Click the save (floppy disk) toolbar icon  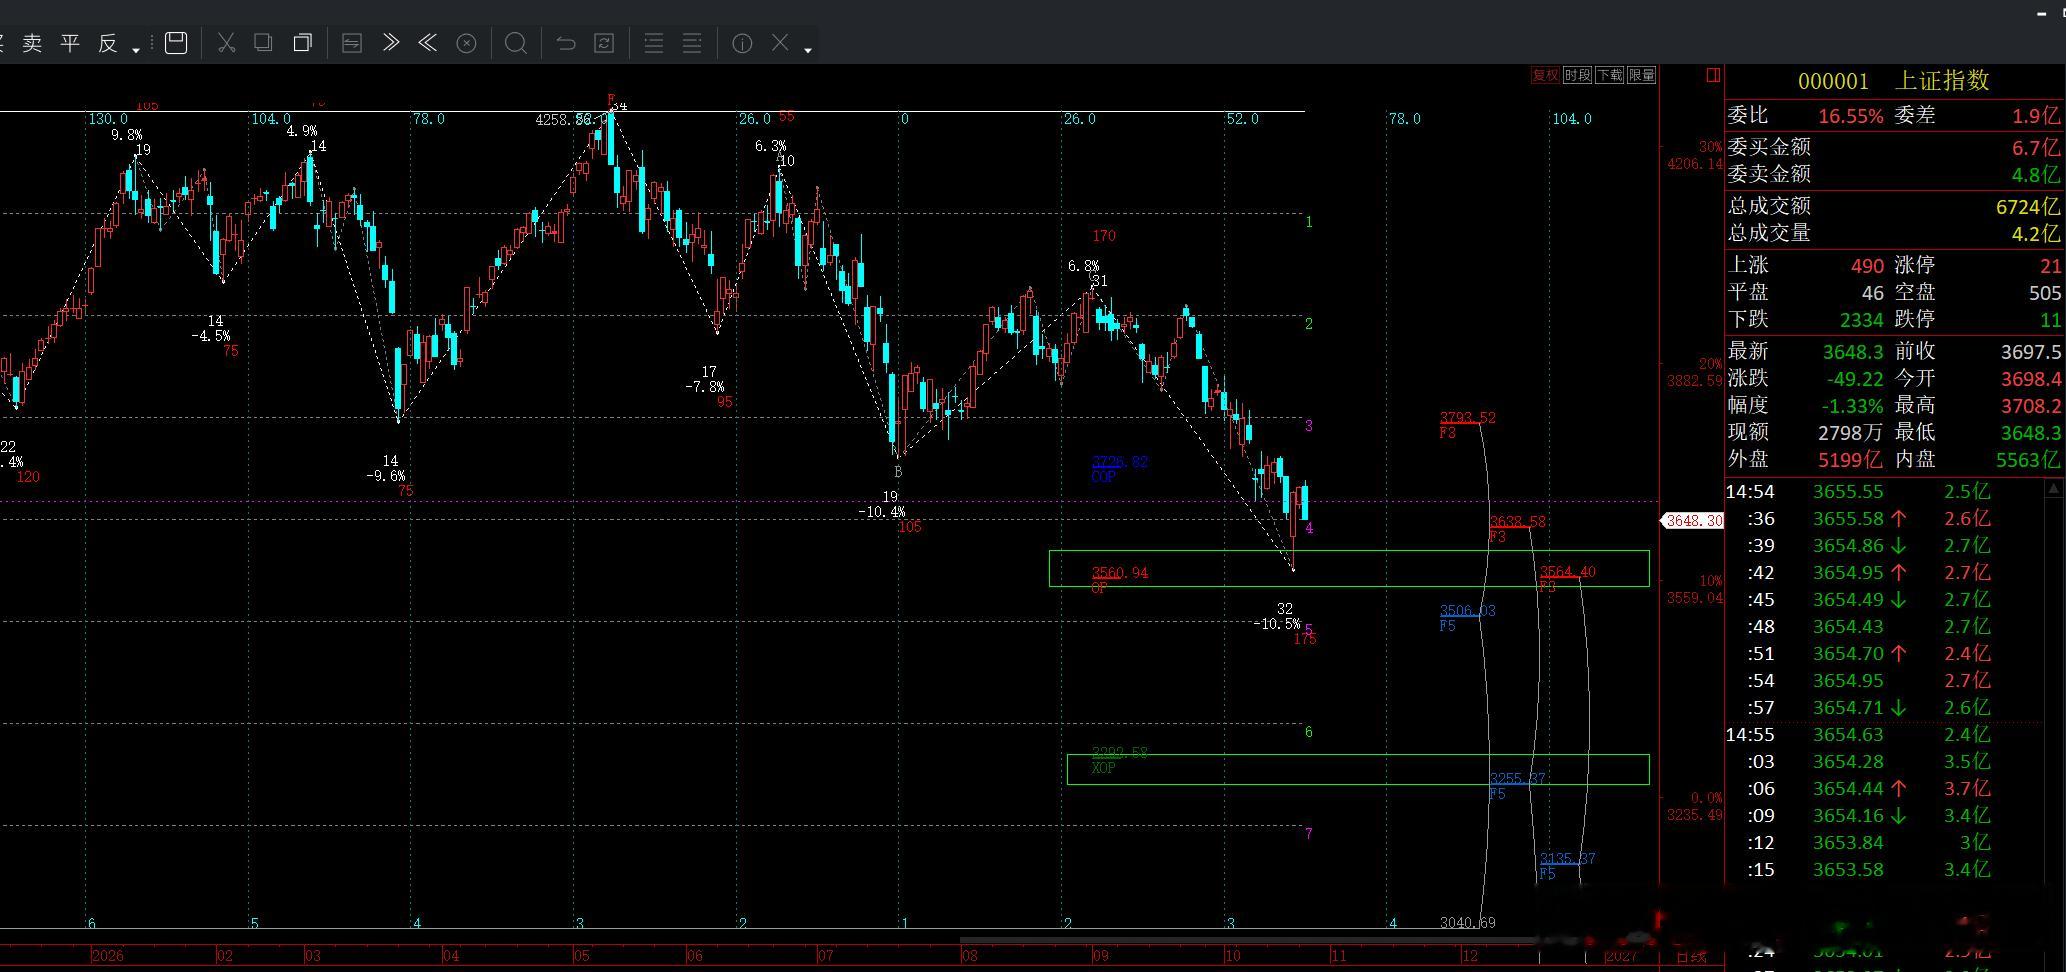(x=176, y=43)
